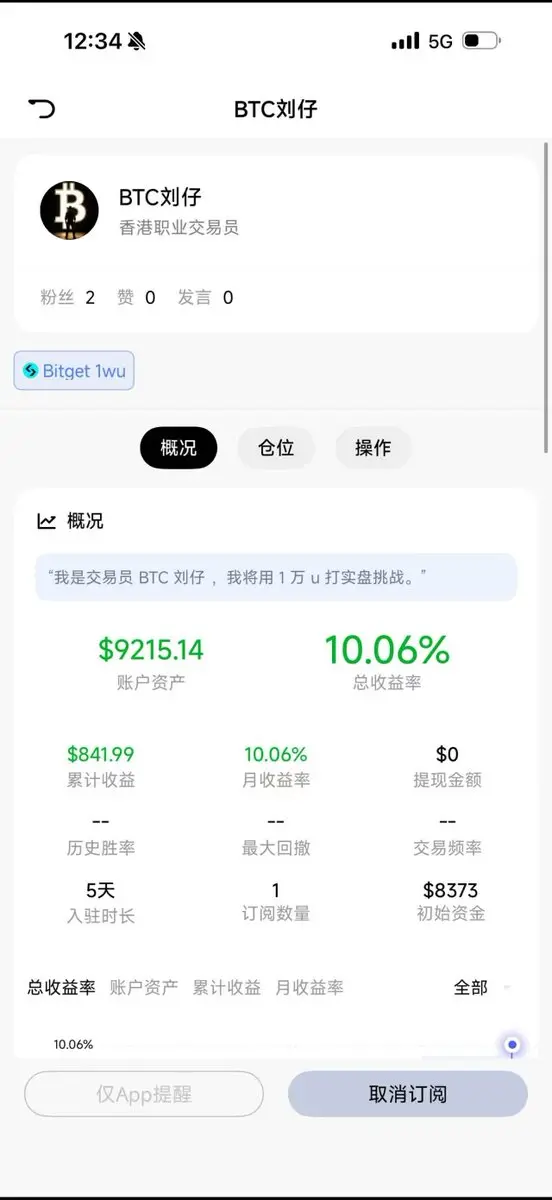Click the chart endpoint marker dot
Screen dimensions: 552x1200
(x=512, y=1045)
